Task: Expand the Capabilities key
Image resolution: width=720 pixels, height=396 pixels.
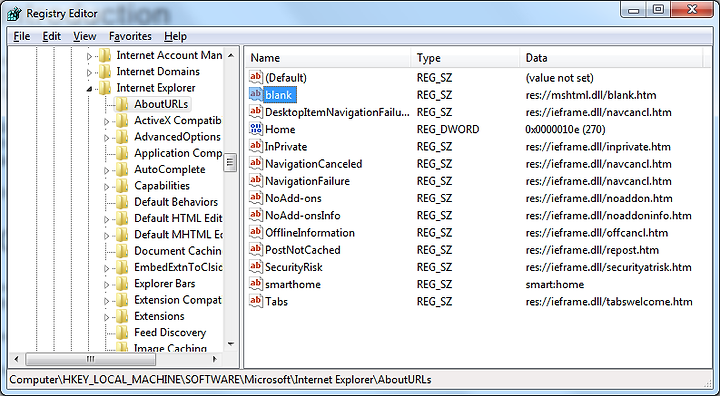Action: point(107,187)
